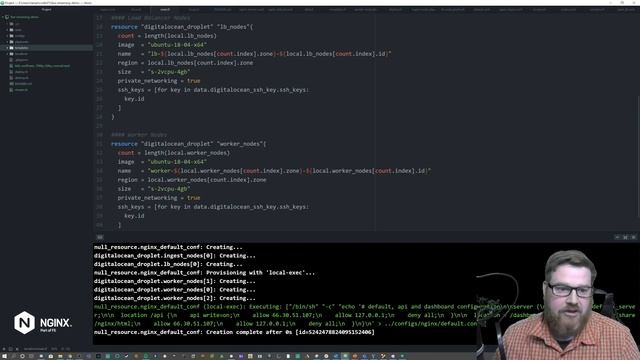Click terminal line 'digitalocean_droplet.ingest_nodes[0]: Creating...'
The width and height of the screenshot is (640, 360).
pyautogui.click(x=175, y=256)
